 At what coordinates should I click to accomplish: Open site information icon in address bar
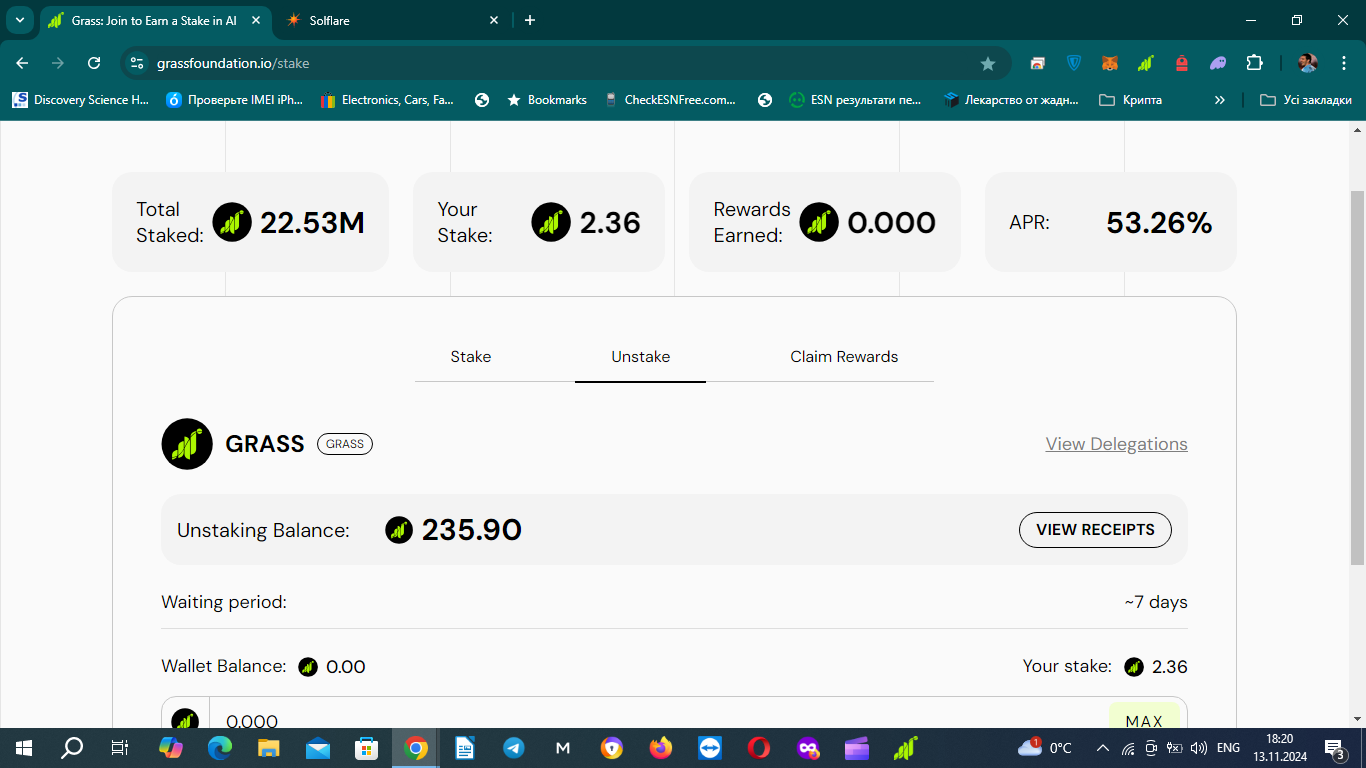(138, 63)
